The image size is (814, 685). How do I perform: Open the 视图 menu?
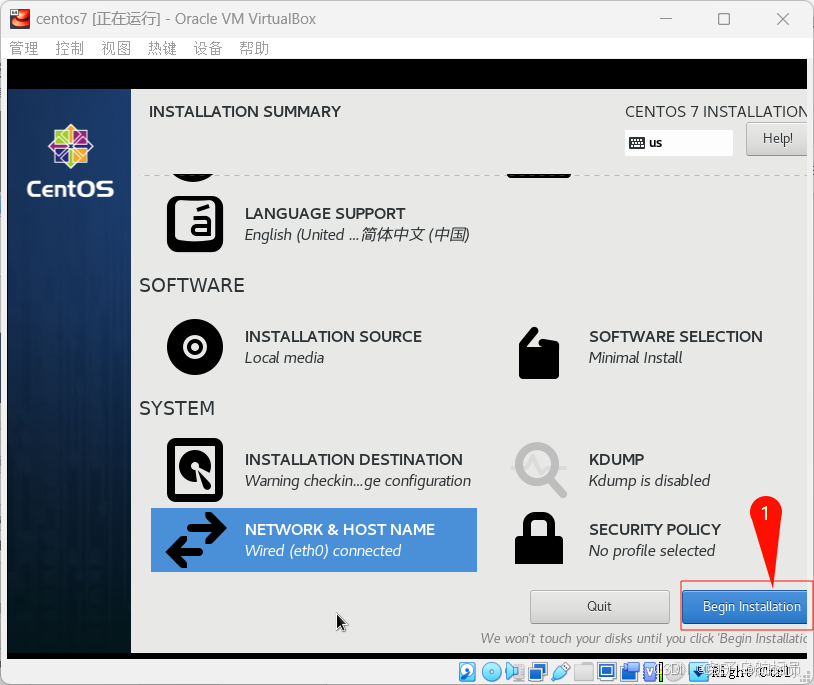click(x=116, y=48)
